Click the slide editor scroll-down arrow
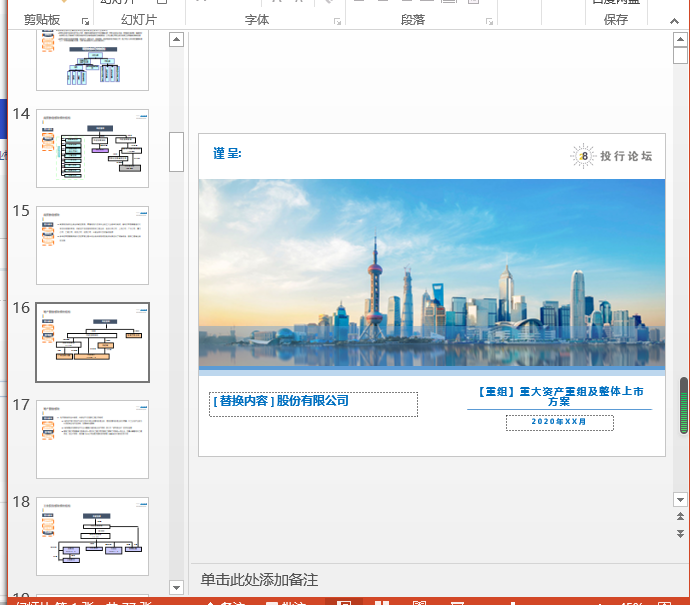690x605 pixels. [680, 499]
